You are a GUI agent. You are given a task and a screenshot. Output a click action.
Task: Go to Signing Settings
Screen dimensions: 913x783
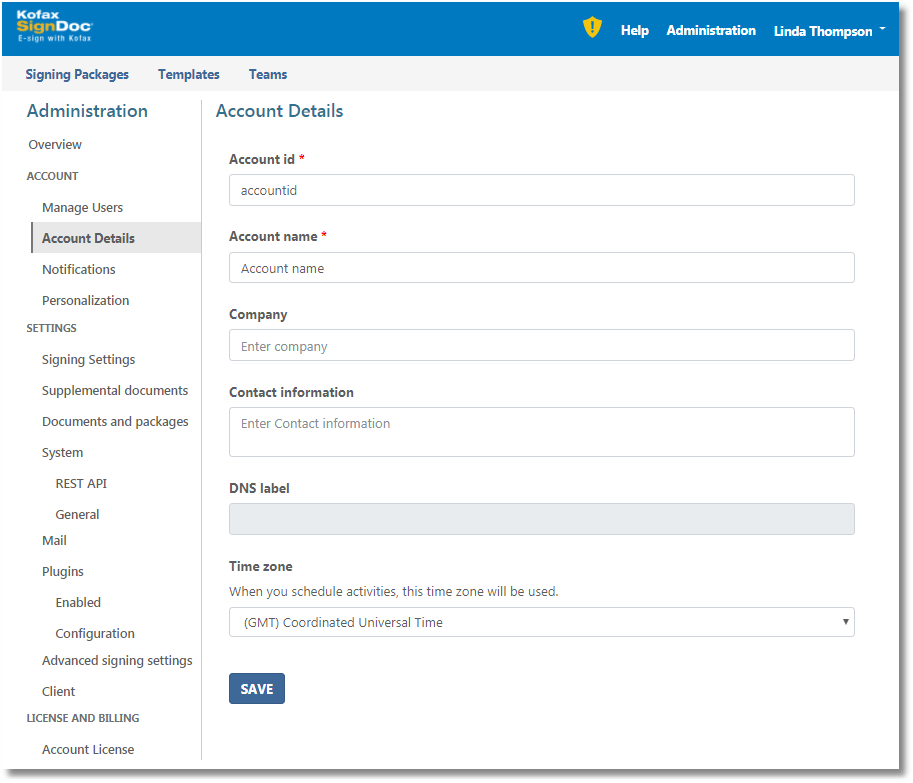point(88,360)
